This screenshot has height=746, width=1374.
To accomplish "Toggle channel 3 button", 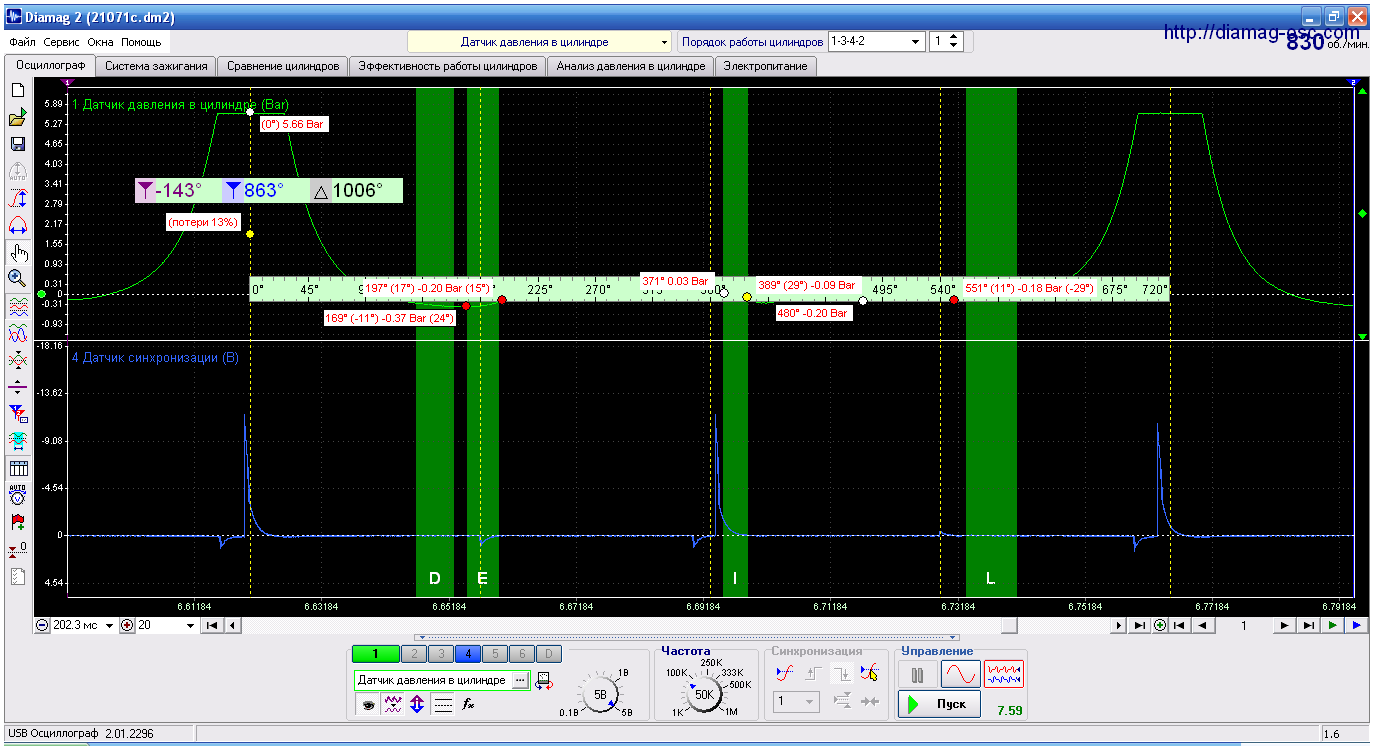I will pyautogui.click(x=440, y=654).
